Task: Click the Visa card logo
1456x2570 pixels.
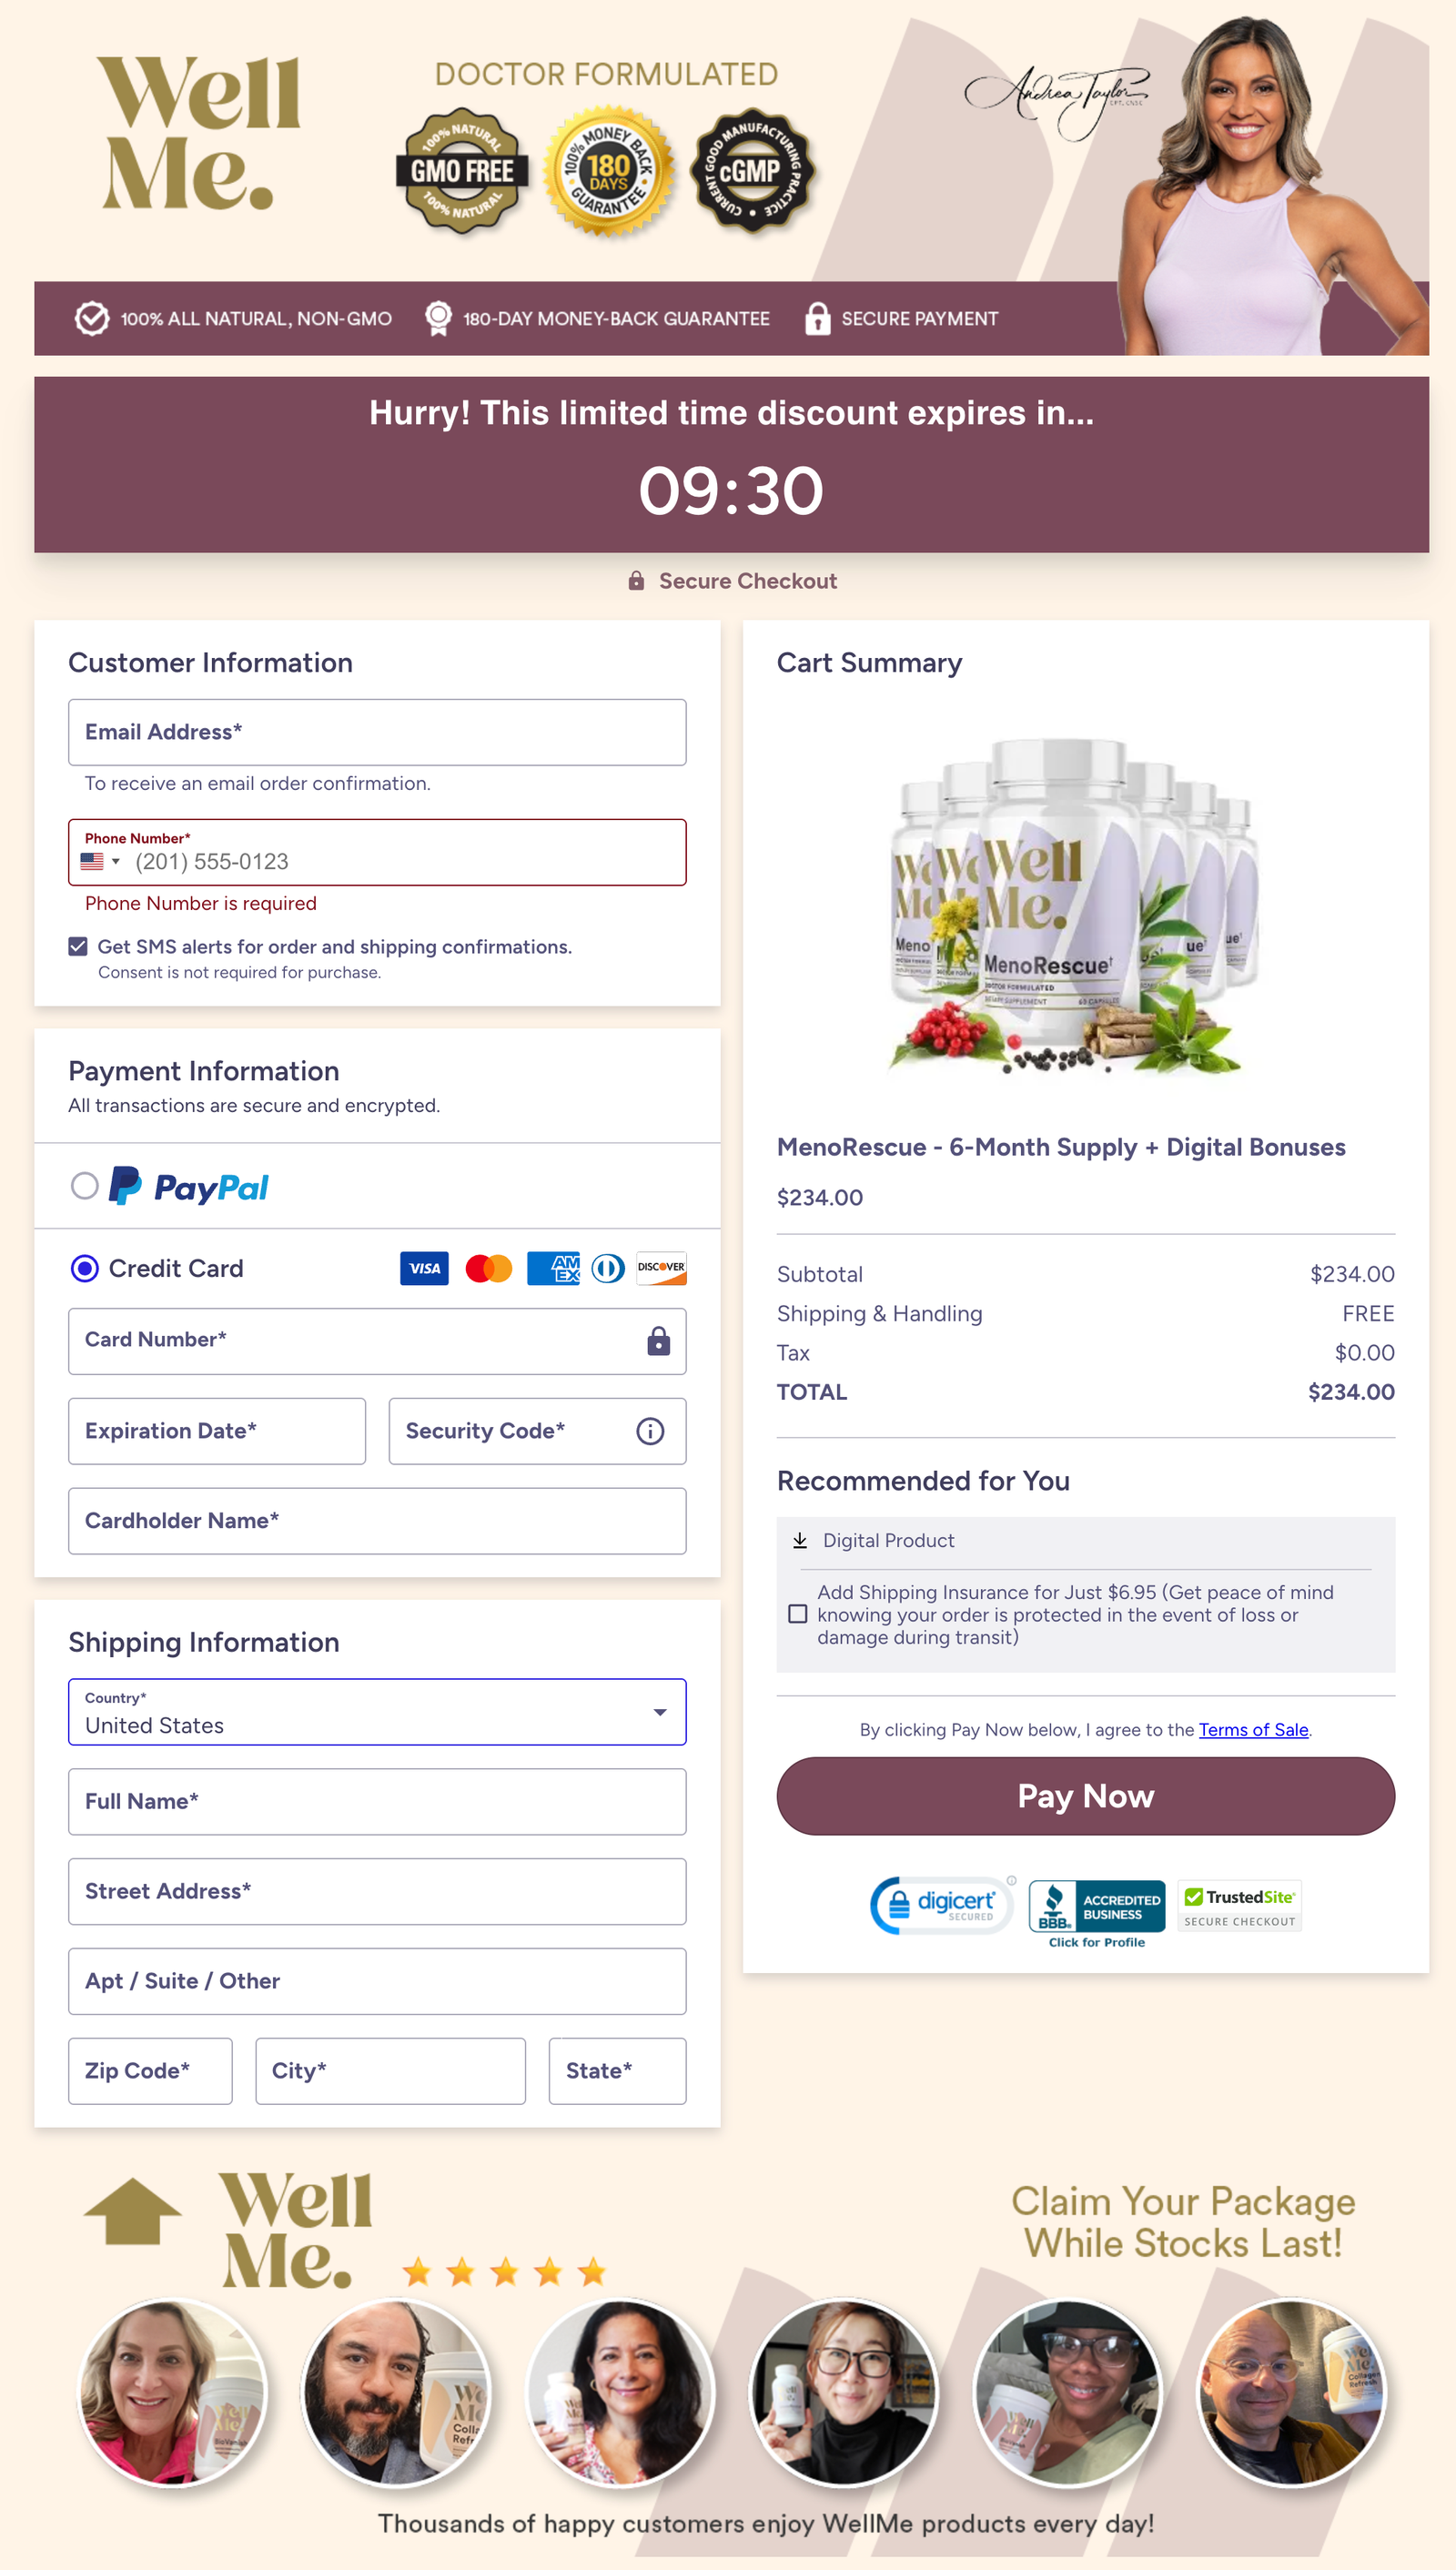Action: (424, 1268)
